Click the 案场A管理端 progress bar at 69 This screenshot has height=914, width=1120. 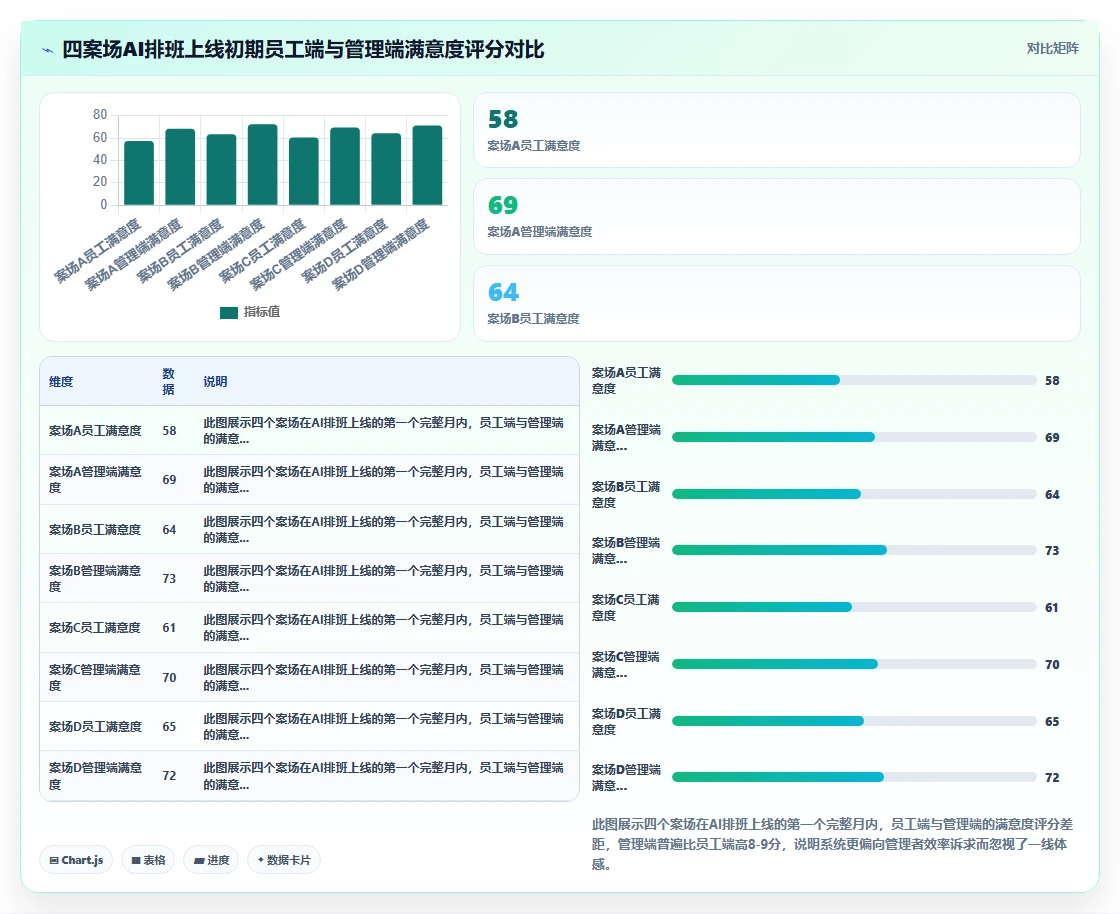(x=854, y=437)
